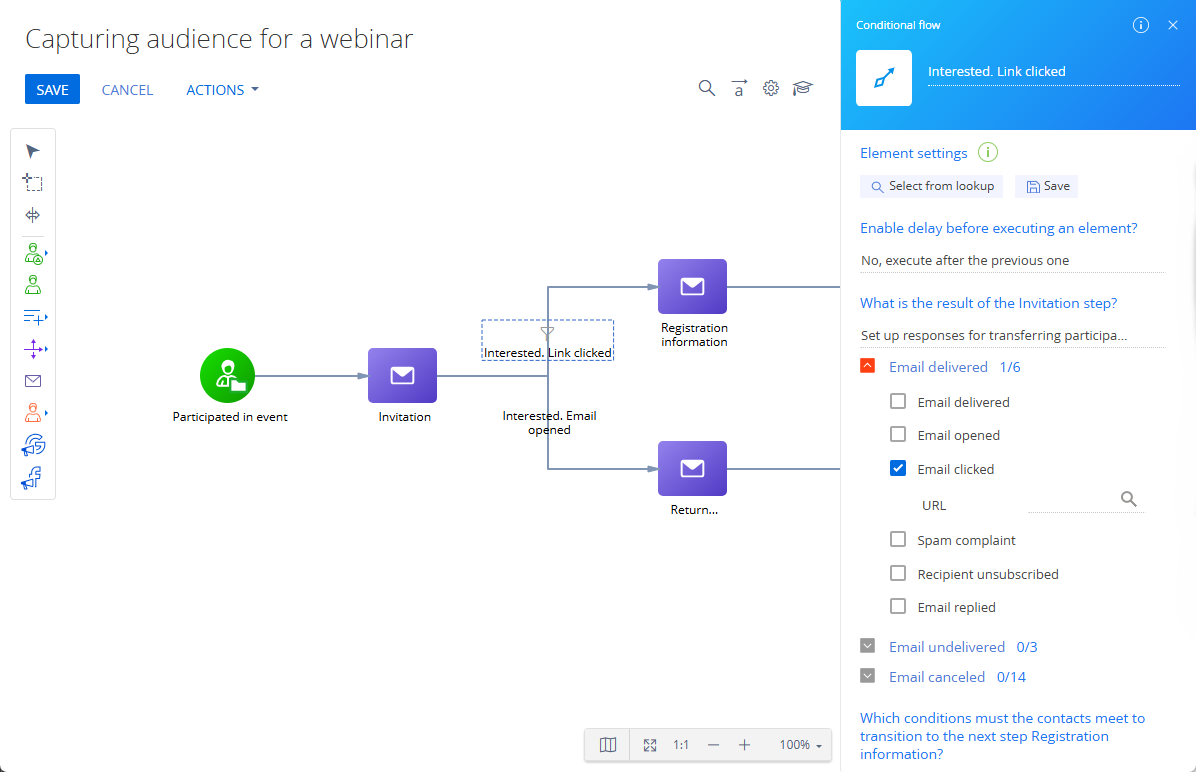The image size is (1196, 772).
Task: Pick the Facebook megaphone element icon
Action: pos(32,478)
